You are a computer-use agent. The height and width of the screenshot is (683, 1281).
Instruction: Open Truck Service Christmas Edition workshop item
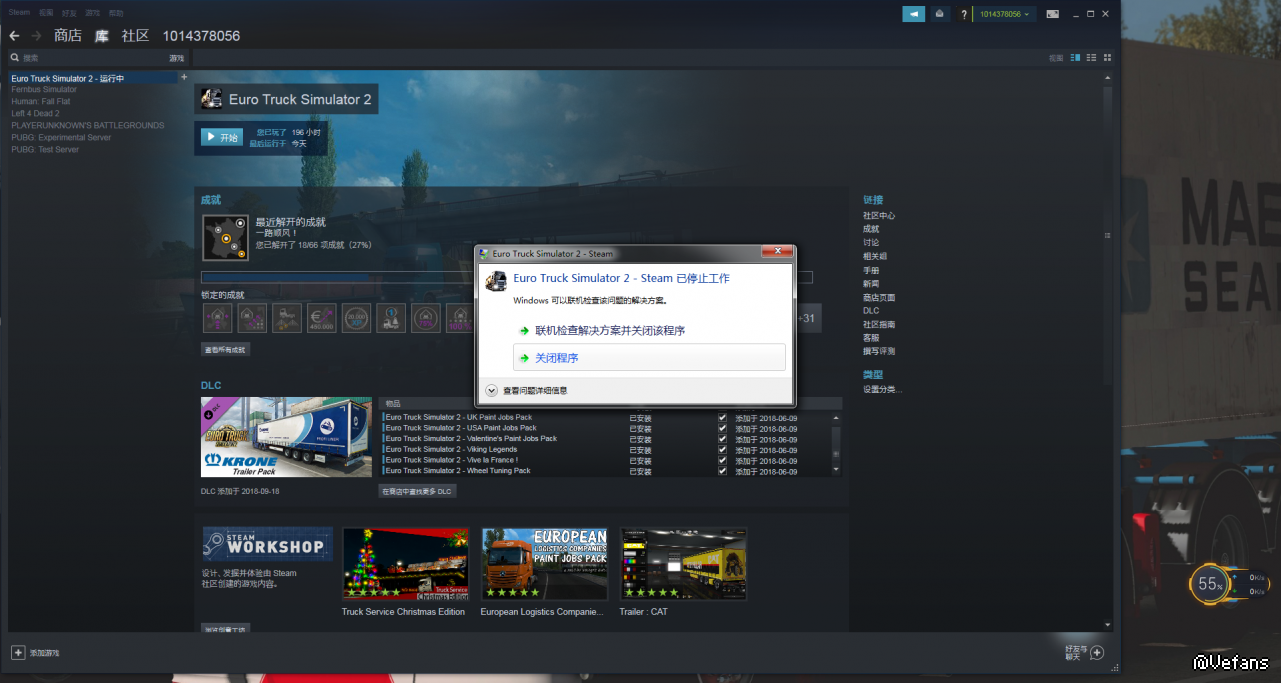coord(405,564)
